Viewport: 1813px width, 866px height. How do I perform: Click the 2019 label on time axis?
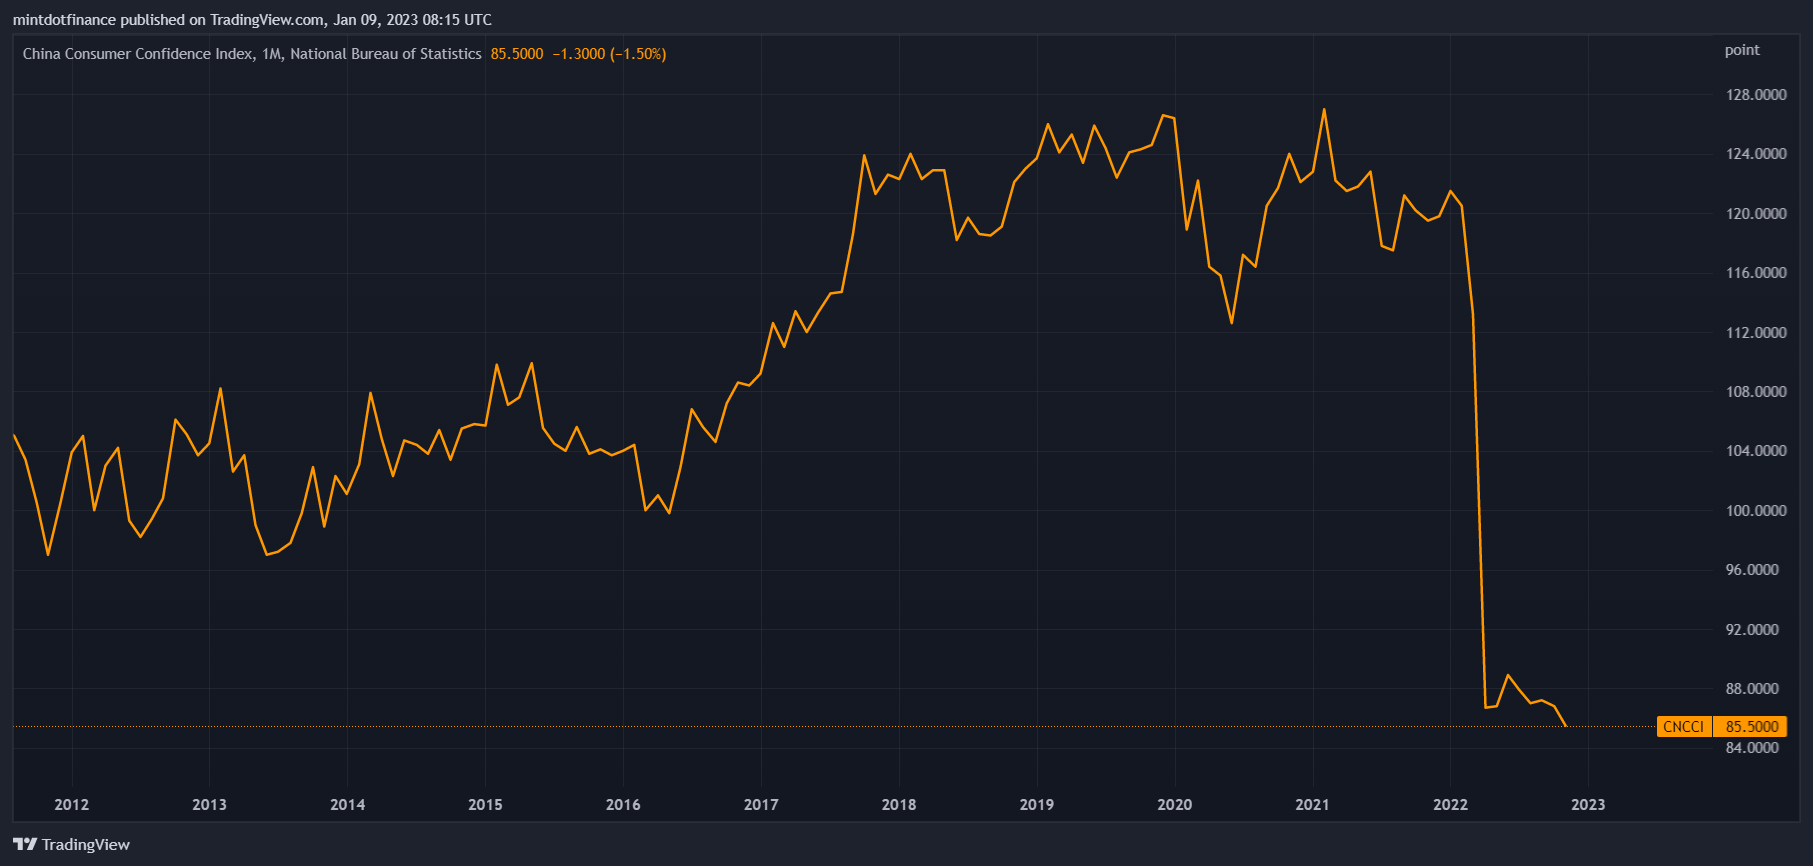[x=1037, y=805]
